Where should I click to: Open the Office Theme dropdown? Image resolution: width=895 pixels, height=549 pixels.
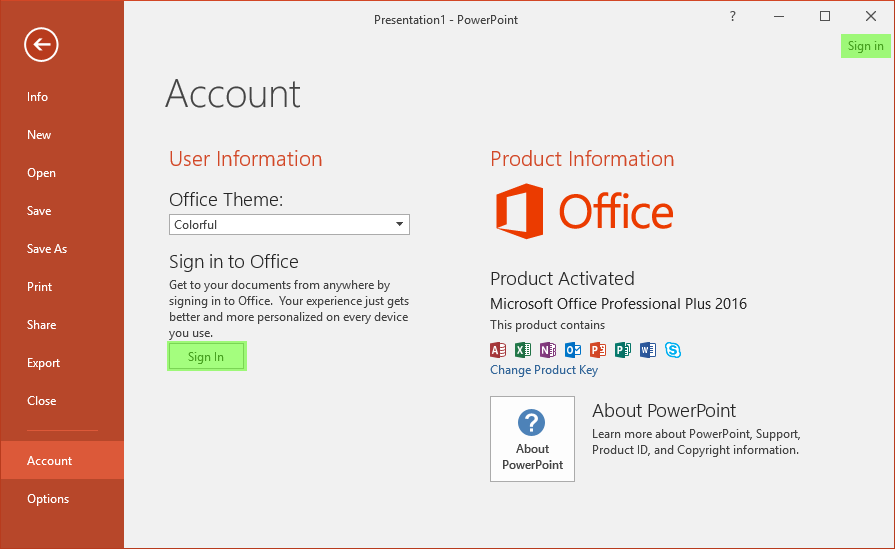point(289,224)
